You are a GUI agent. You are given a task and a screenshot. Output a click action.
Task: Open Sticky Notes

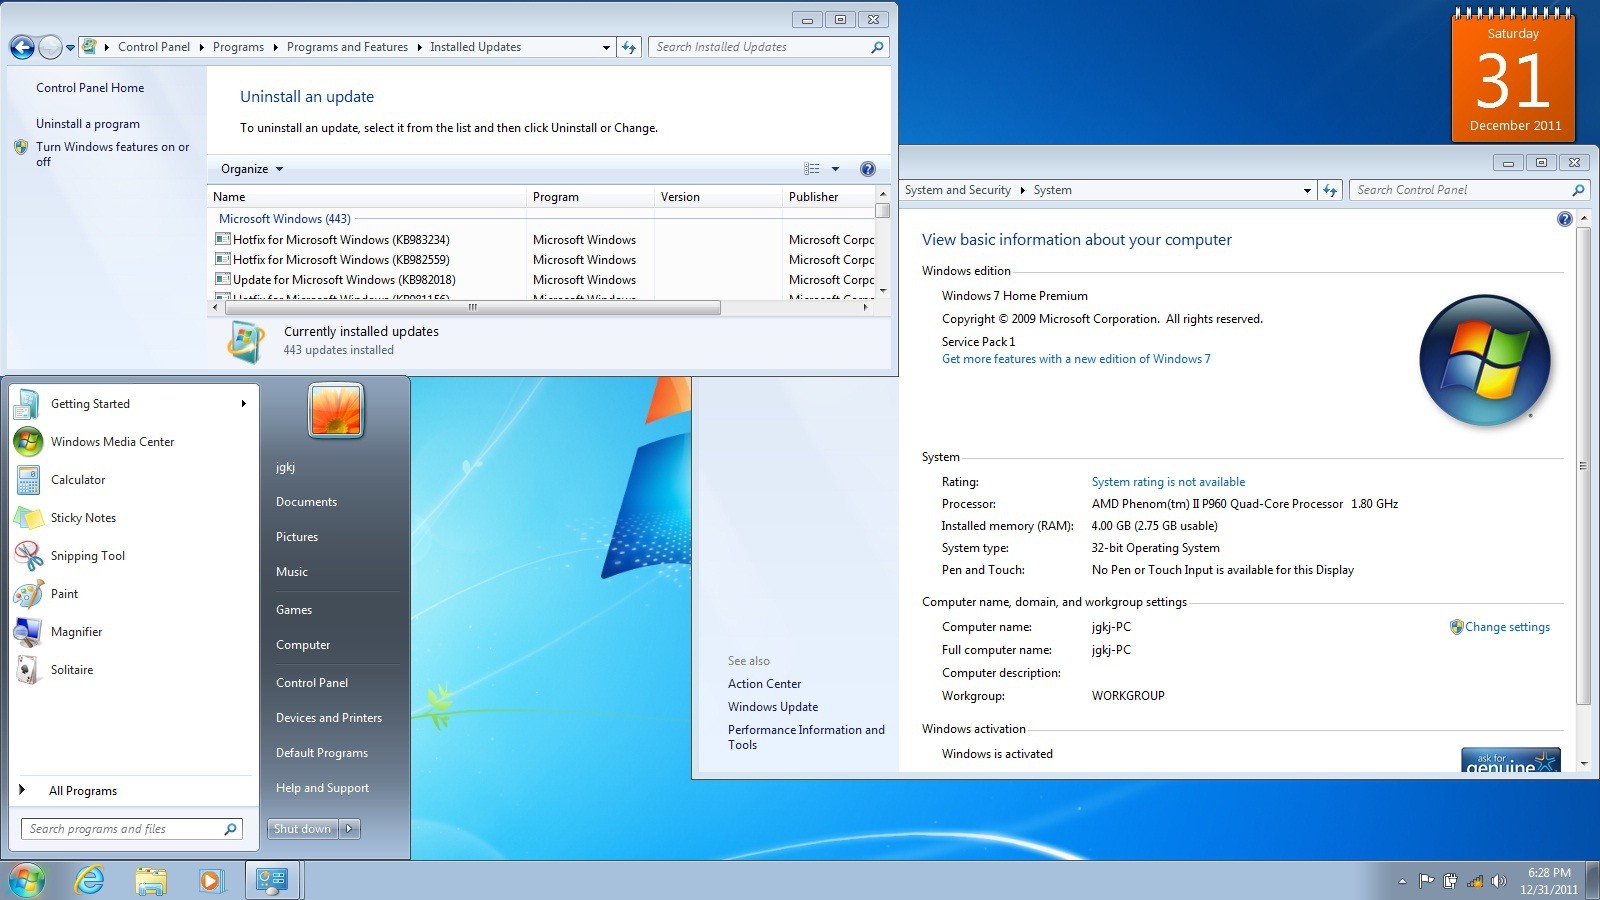pos(133,518)
